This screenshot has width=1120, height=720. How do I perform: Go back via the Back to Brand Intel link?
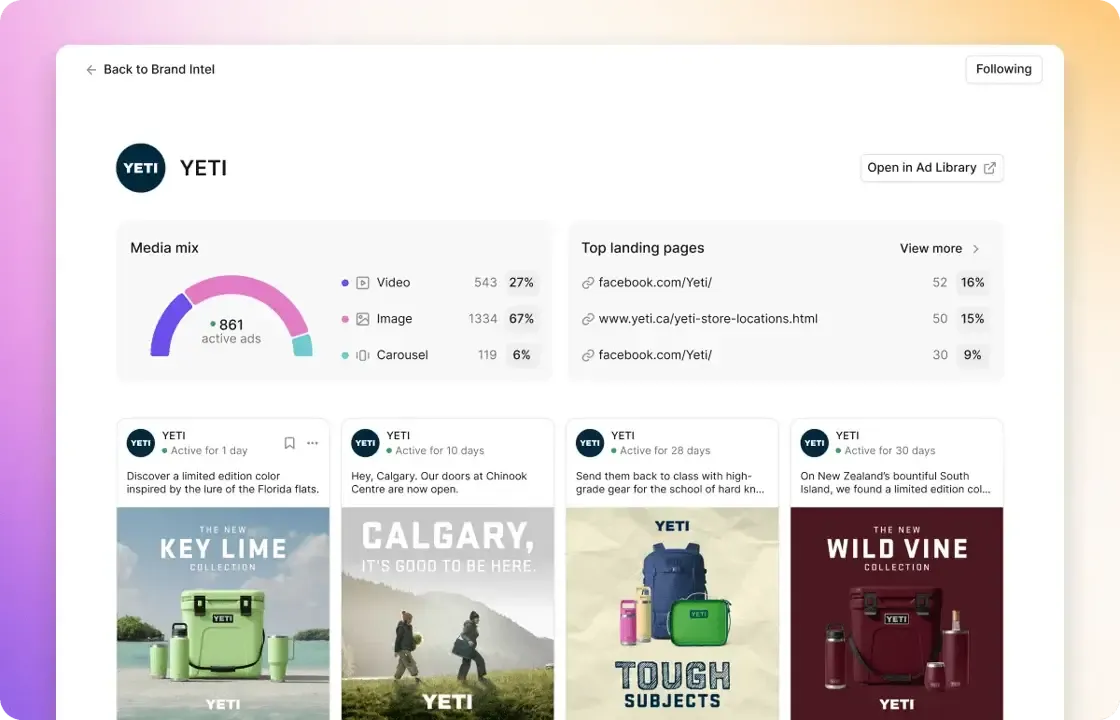[x=150, y=69]
